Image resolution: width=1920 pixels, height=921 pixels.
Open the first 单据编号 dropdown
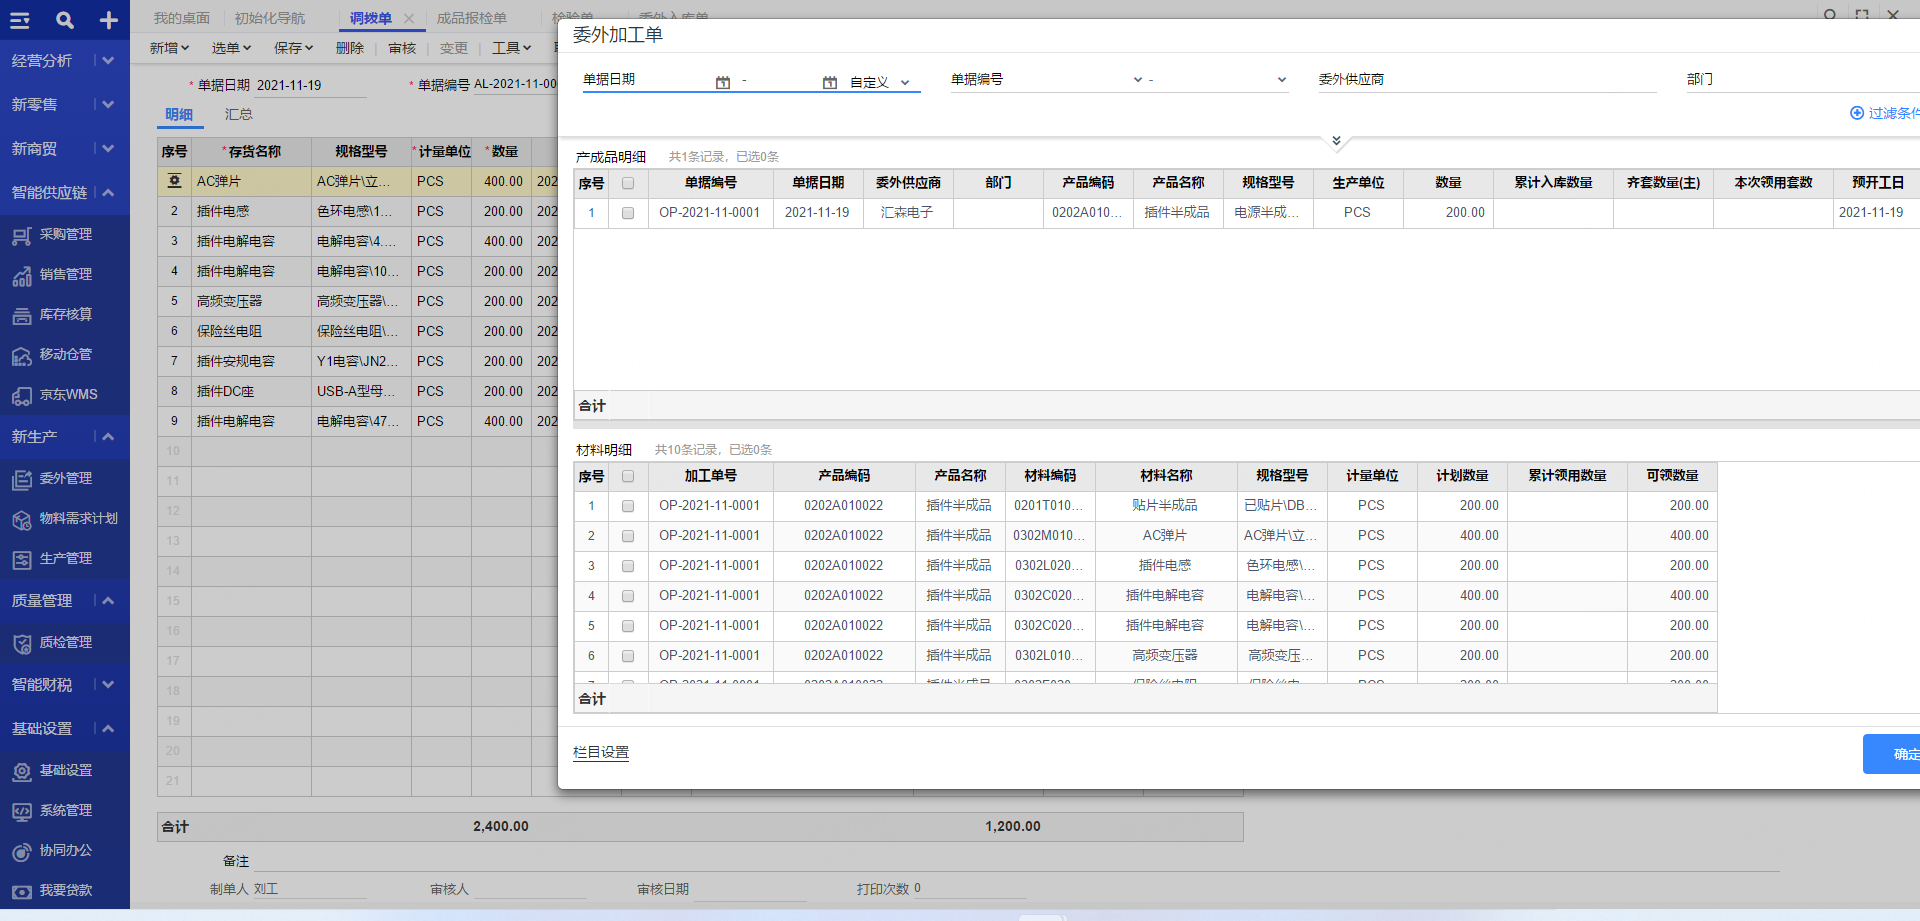1137,80
